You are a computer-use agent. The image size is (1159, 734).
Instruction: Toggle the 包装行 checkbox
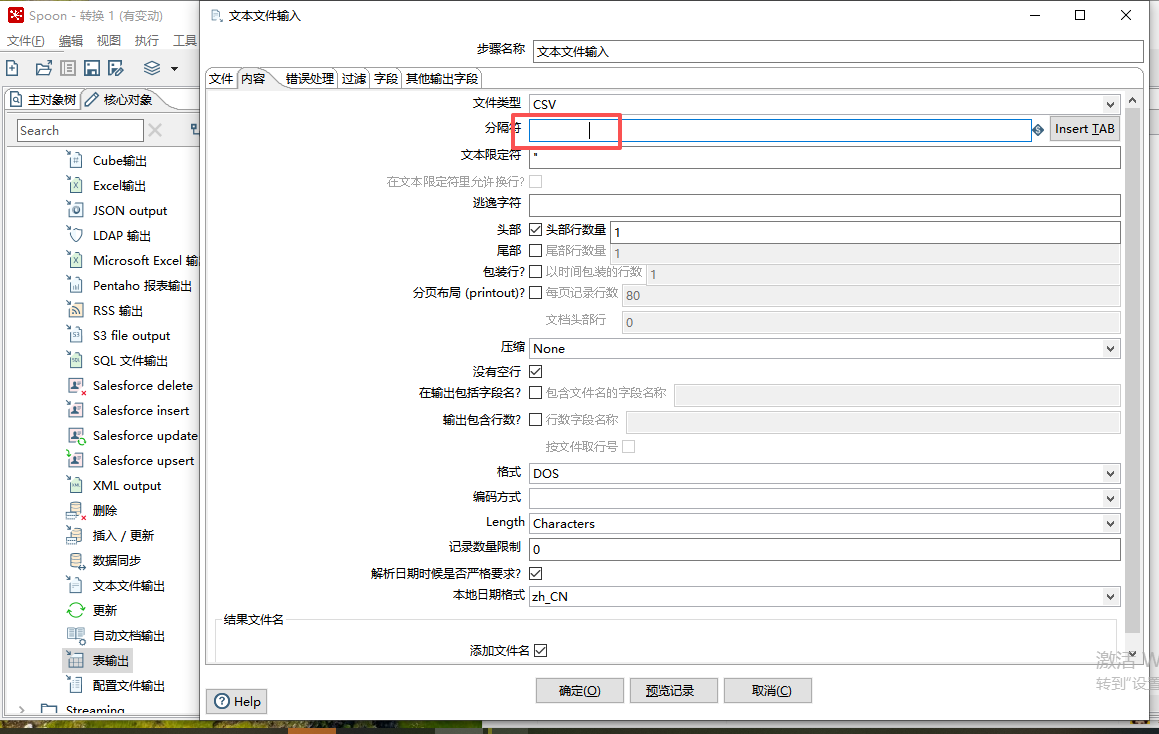click(x=536, y=271)
